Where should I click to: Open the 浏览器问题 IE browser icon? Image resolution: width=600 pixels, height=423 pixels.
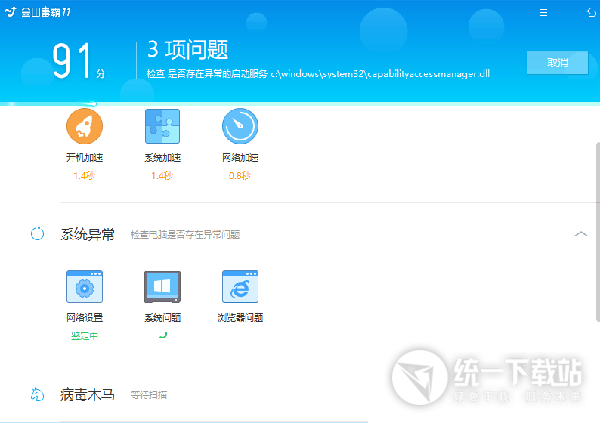click(240, 287)
